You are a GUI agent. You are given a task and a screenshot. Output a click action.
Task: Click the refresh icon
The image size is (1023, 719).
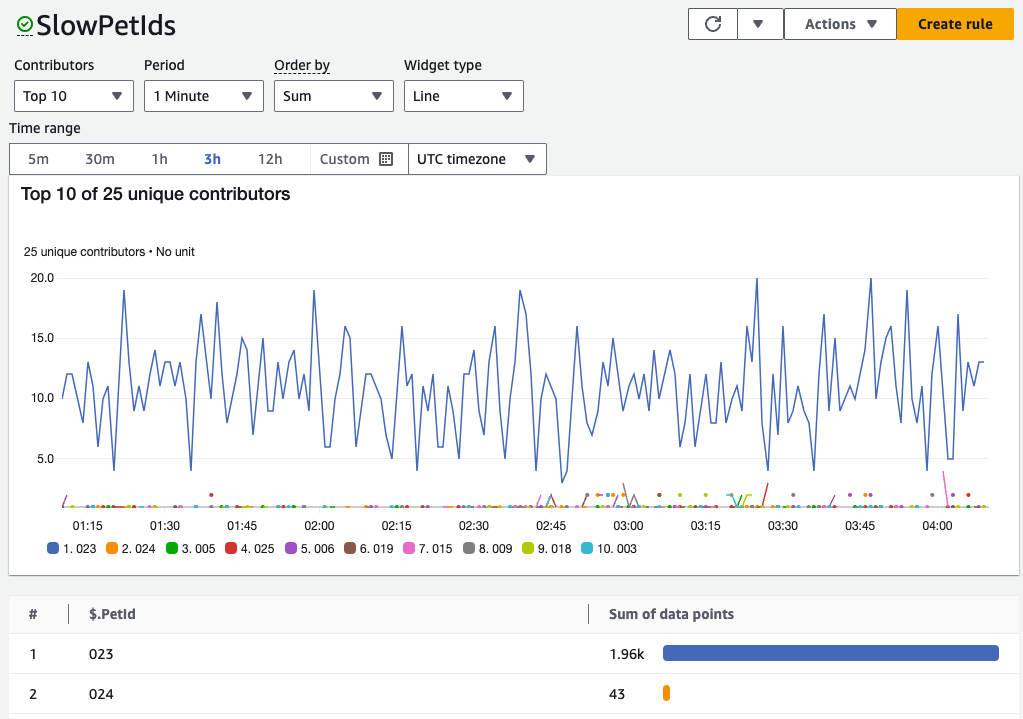coord(712,24)
